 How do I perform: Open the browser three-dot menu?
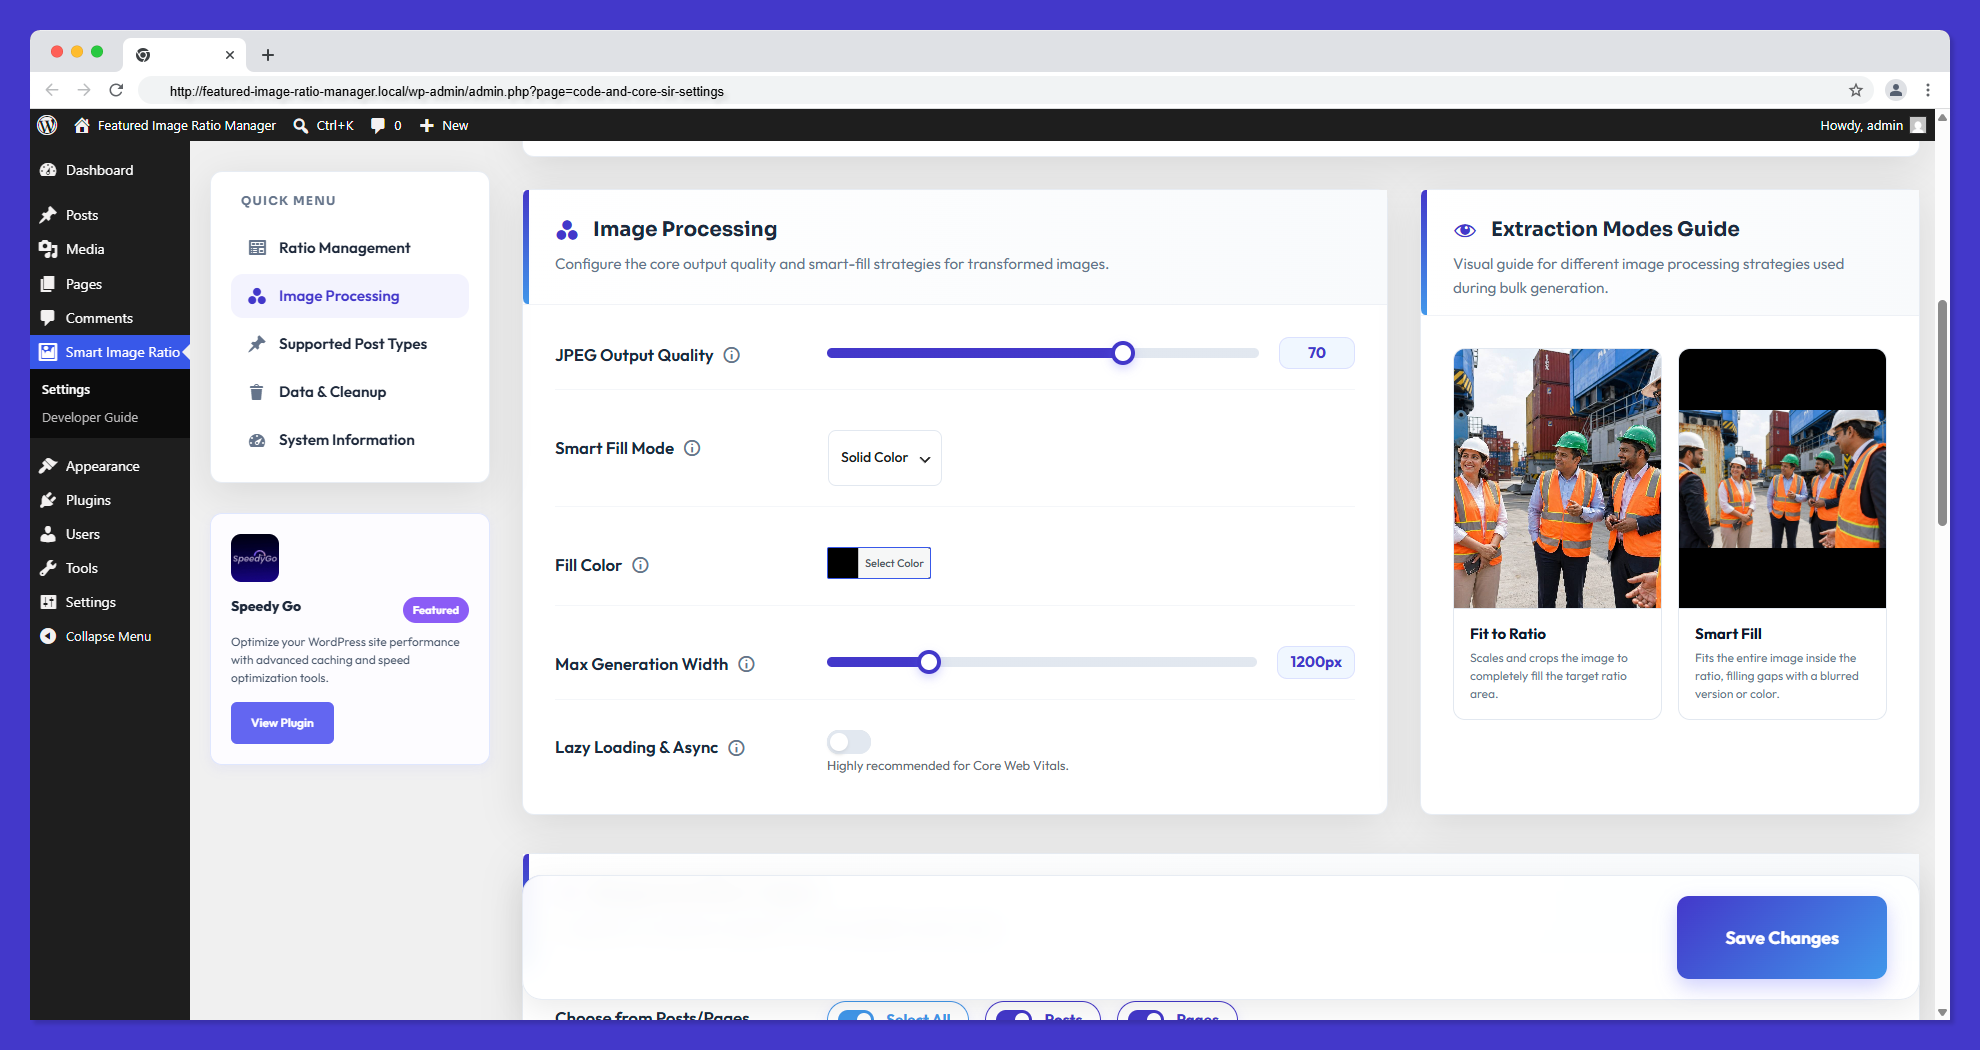(x=1928, y=90)
